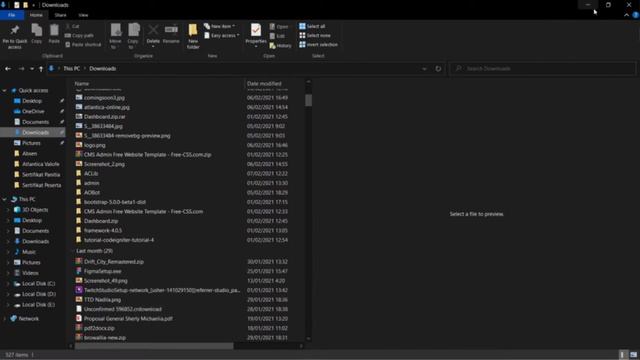Click the Delete ribbon icon
Viewport: 640px width, 360px height.
[x=153, y=35]
